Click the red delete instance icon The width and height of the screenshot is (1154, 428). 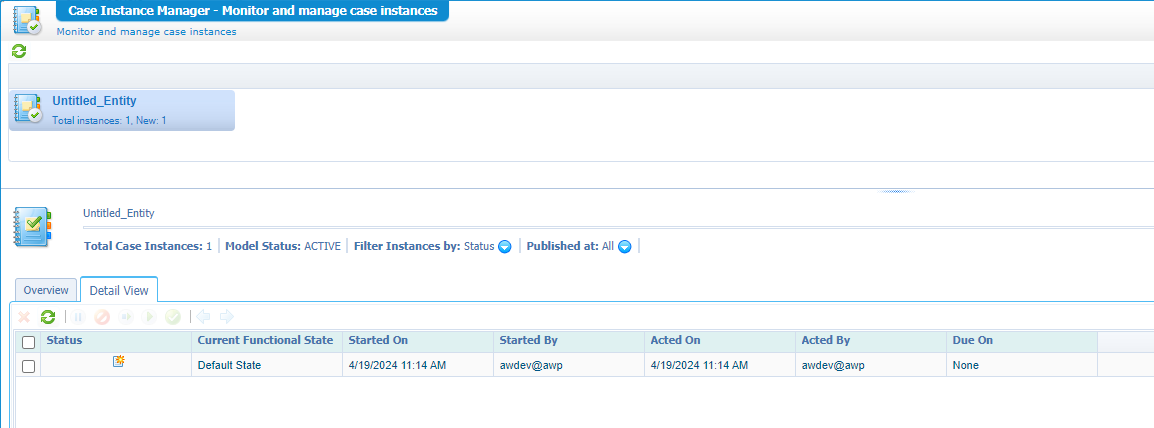pyautogui.click(x=25, y=317)
